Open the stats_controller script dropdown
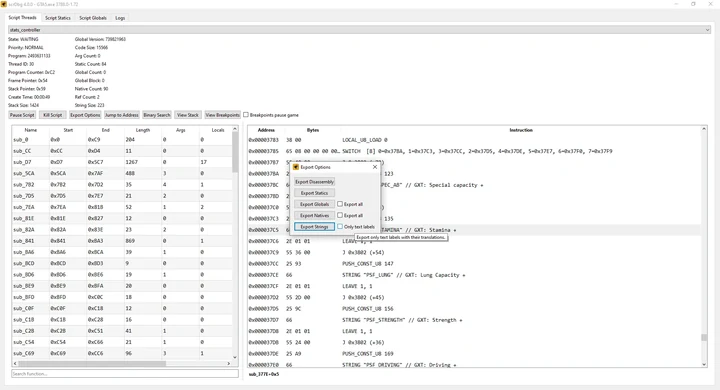The height and width of the screenshot is (390, 720). click(x=359, y=30)
